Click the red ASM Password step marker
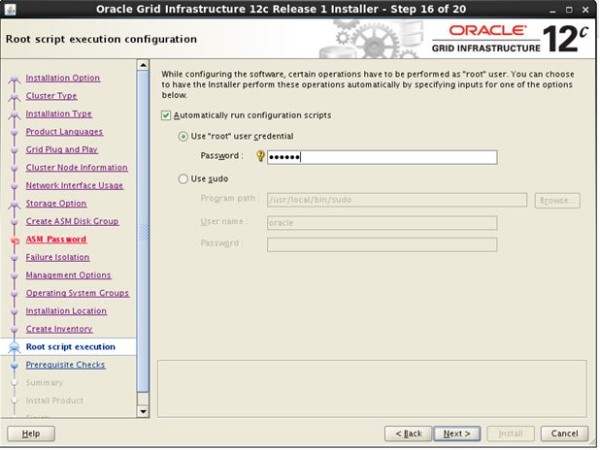600x450 pixels. 15,241
